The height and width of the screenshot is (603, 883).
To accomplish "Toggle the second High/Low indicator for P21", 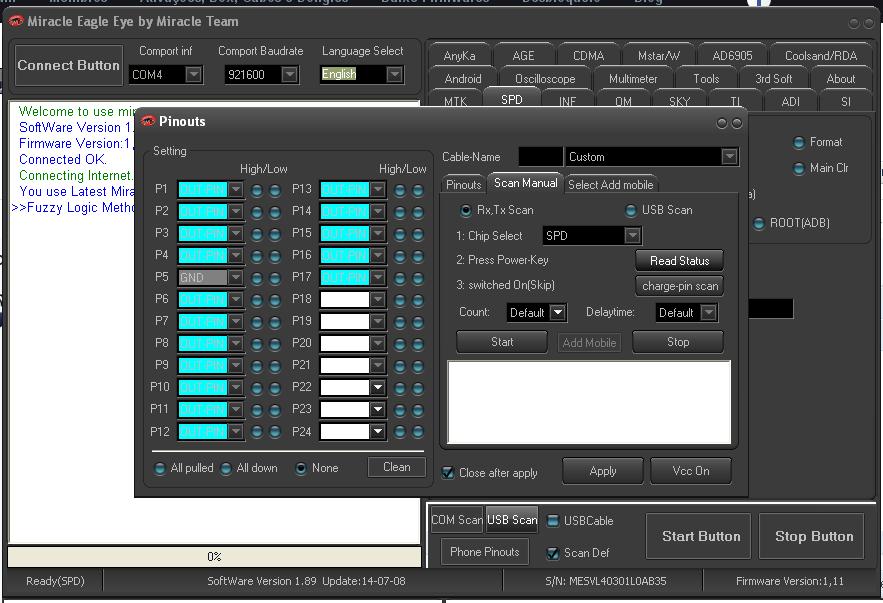I will [418, 366].
